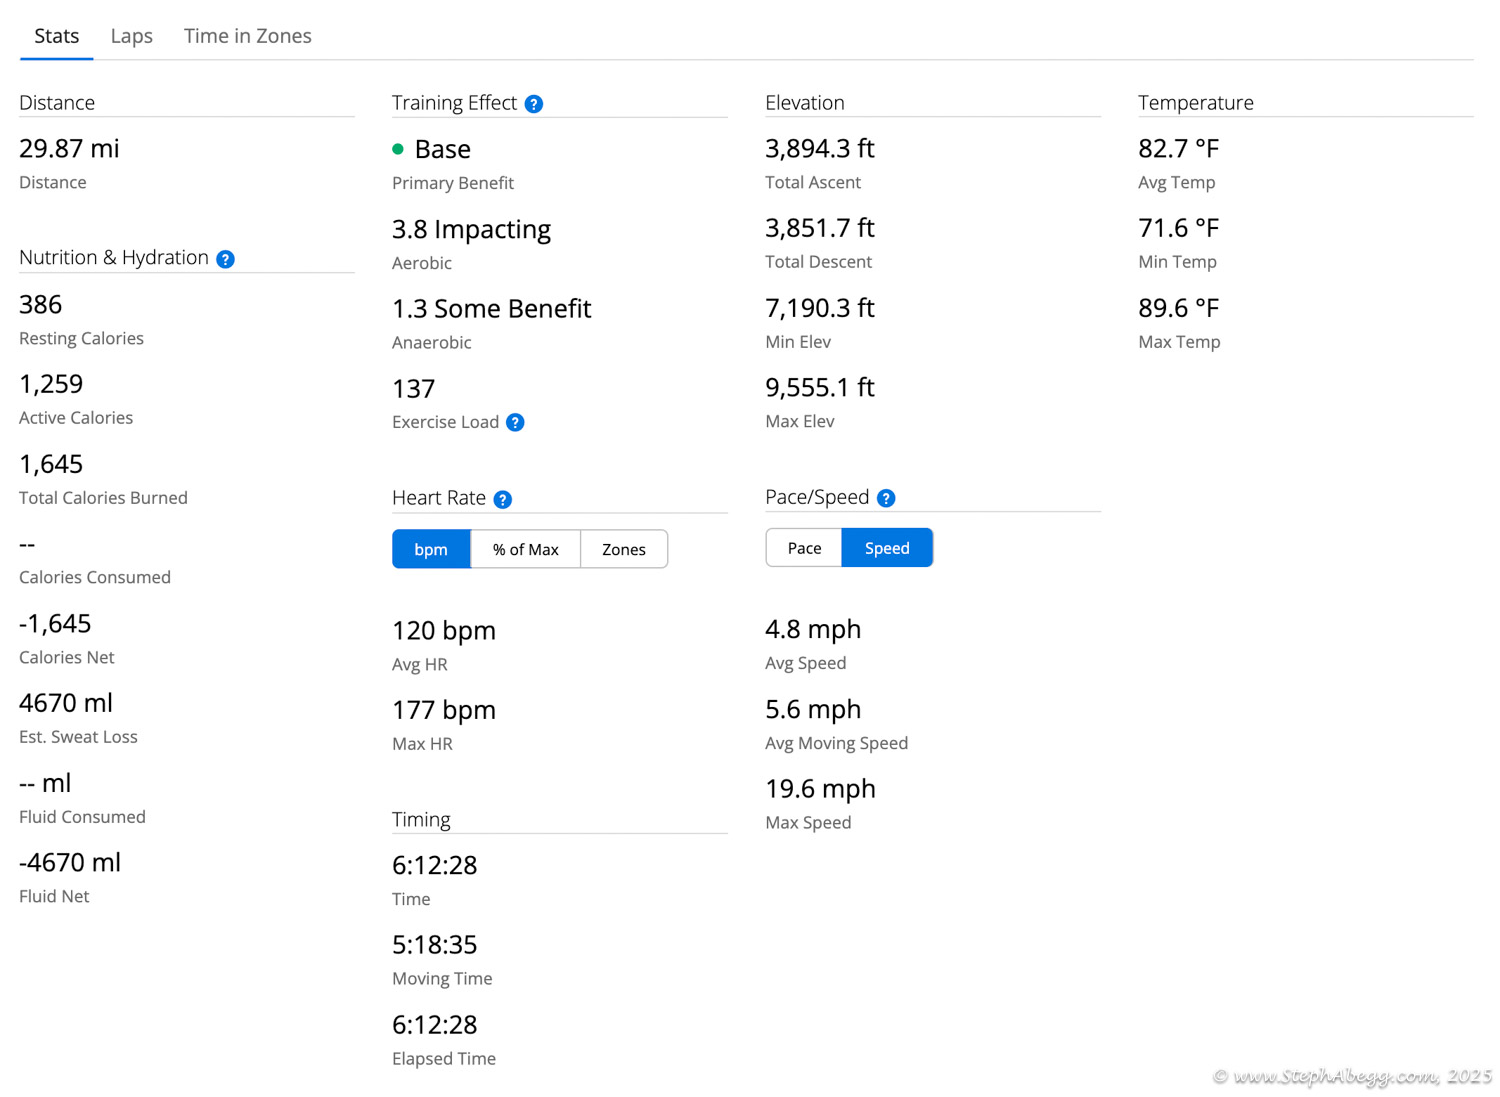Click the Elapsed Time label

(444, 1059)
